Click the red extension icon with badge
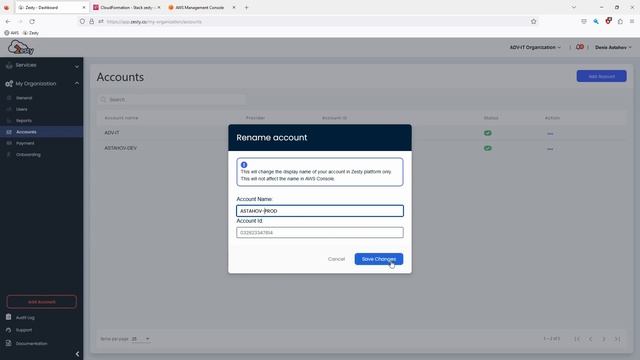Viewport: 640px width, 360px height. pos(608,21)
